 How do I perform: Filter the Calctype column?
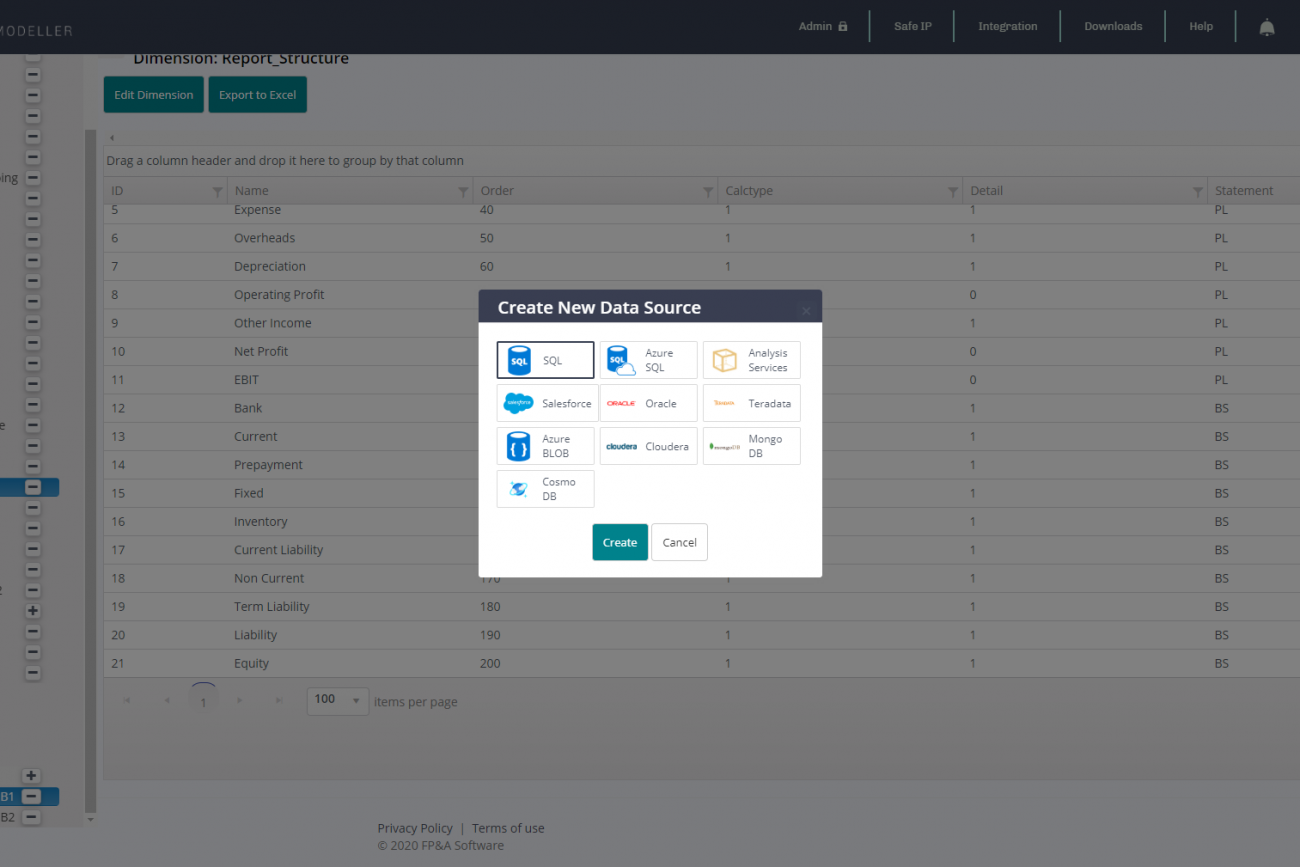pyautogui.click(x=953, y=191)
